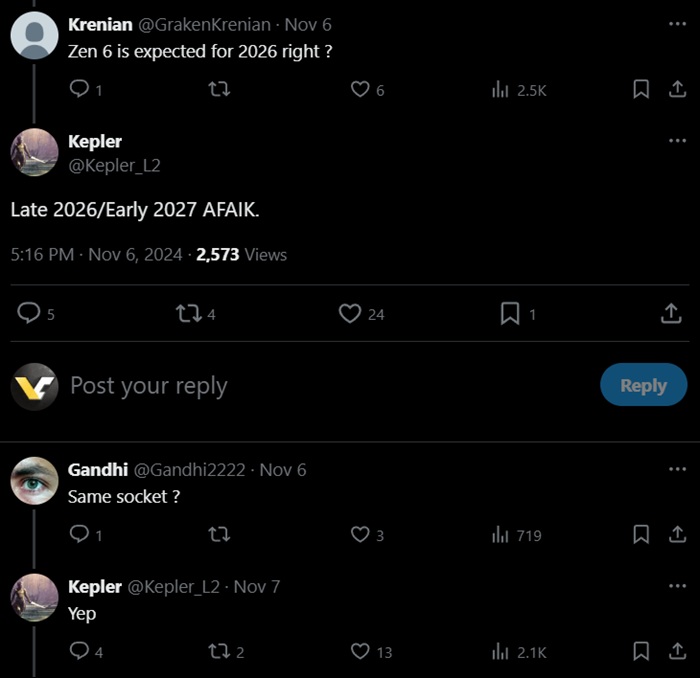Like Gandhi's Same socket reply
The width and height of the screenshot is (700, 678).
[x=361, y=534]
